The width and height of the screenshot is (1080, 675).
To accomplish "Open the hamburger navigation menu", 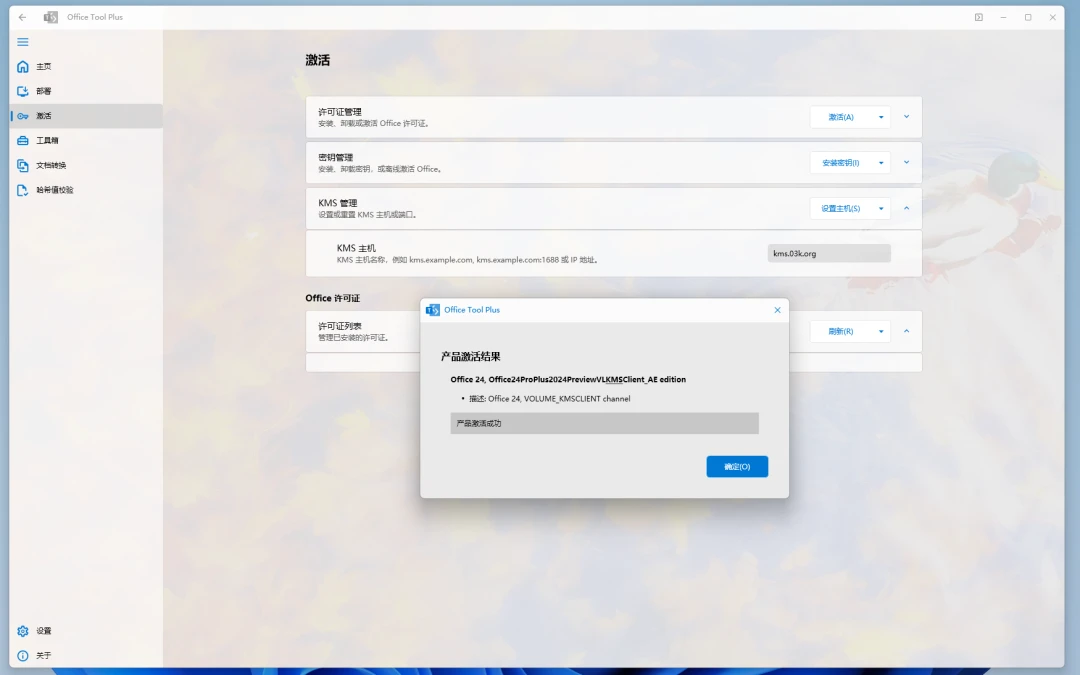I will (23, 42).
